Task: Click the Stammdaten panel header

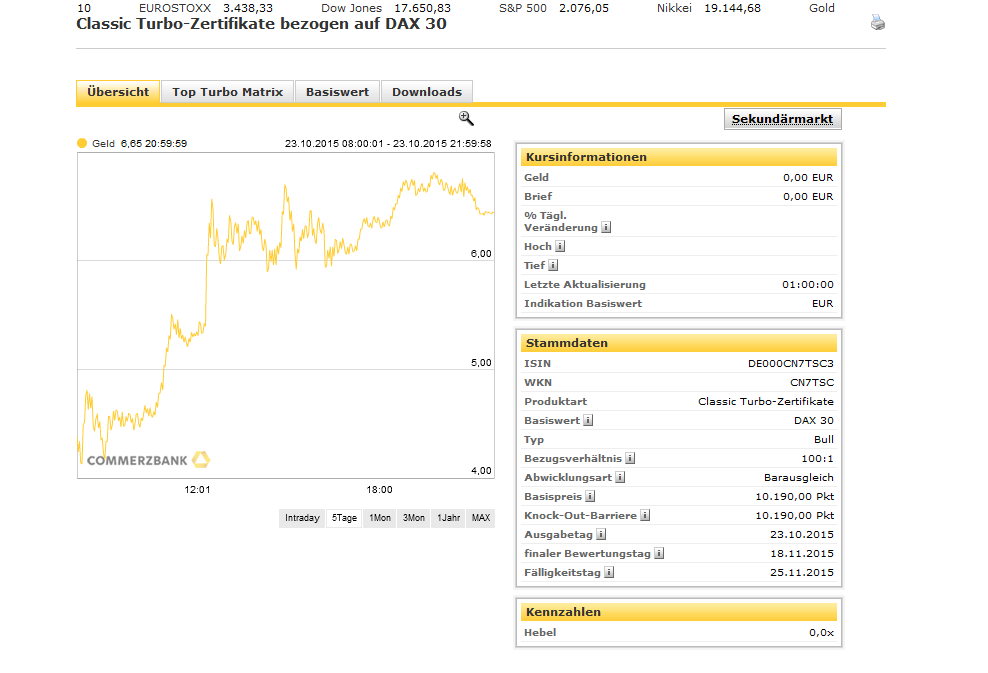Action: (679, 343)
